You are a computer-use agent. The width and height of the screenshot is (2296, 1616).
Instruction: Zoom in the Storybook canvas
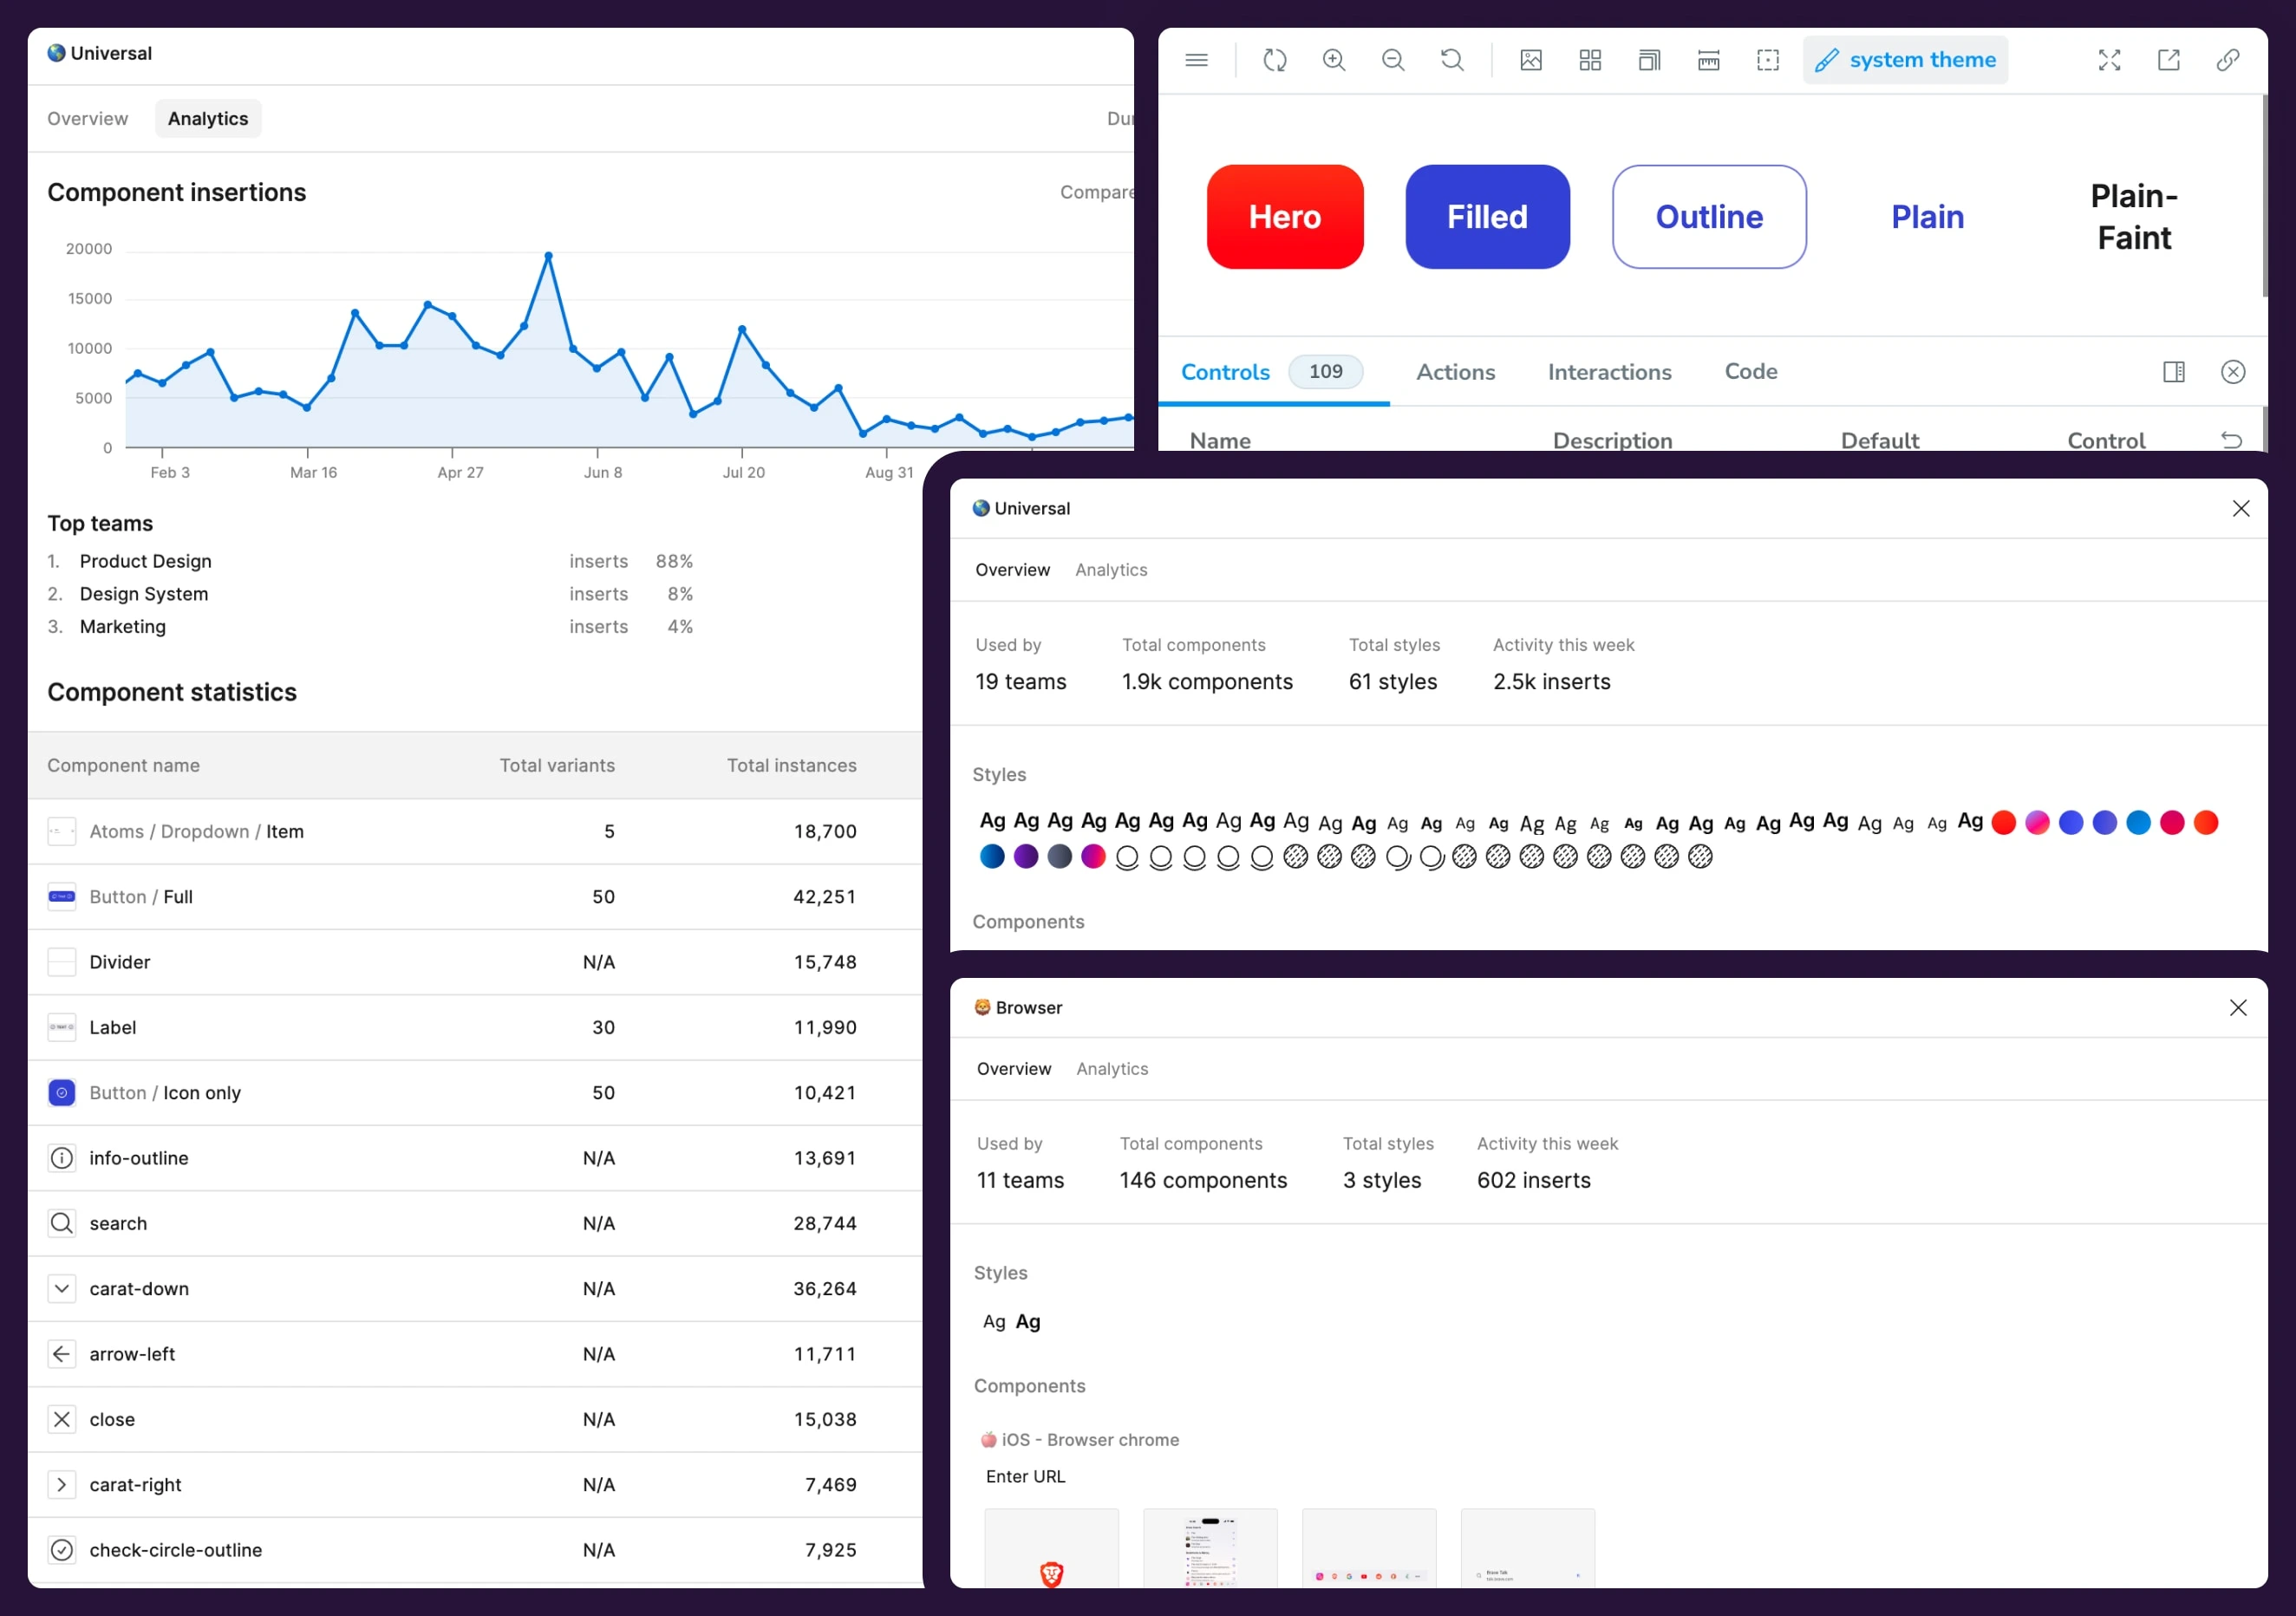pos(1333,60)
